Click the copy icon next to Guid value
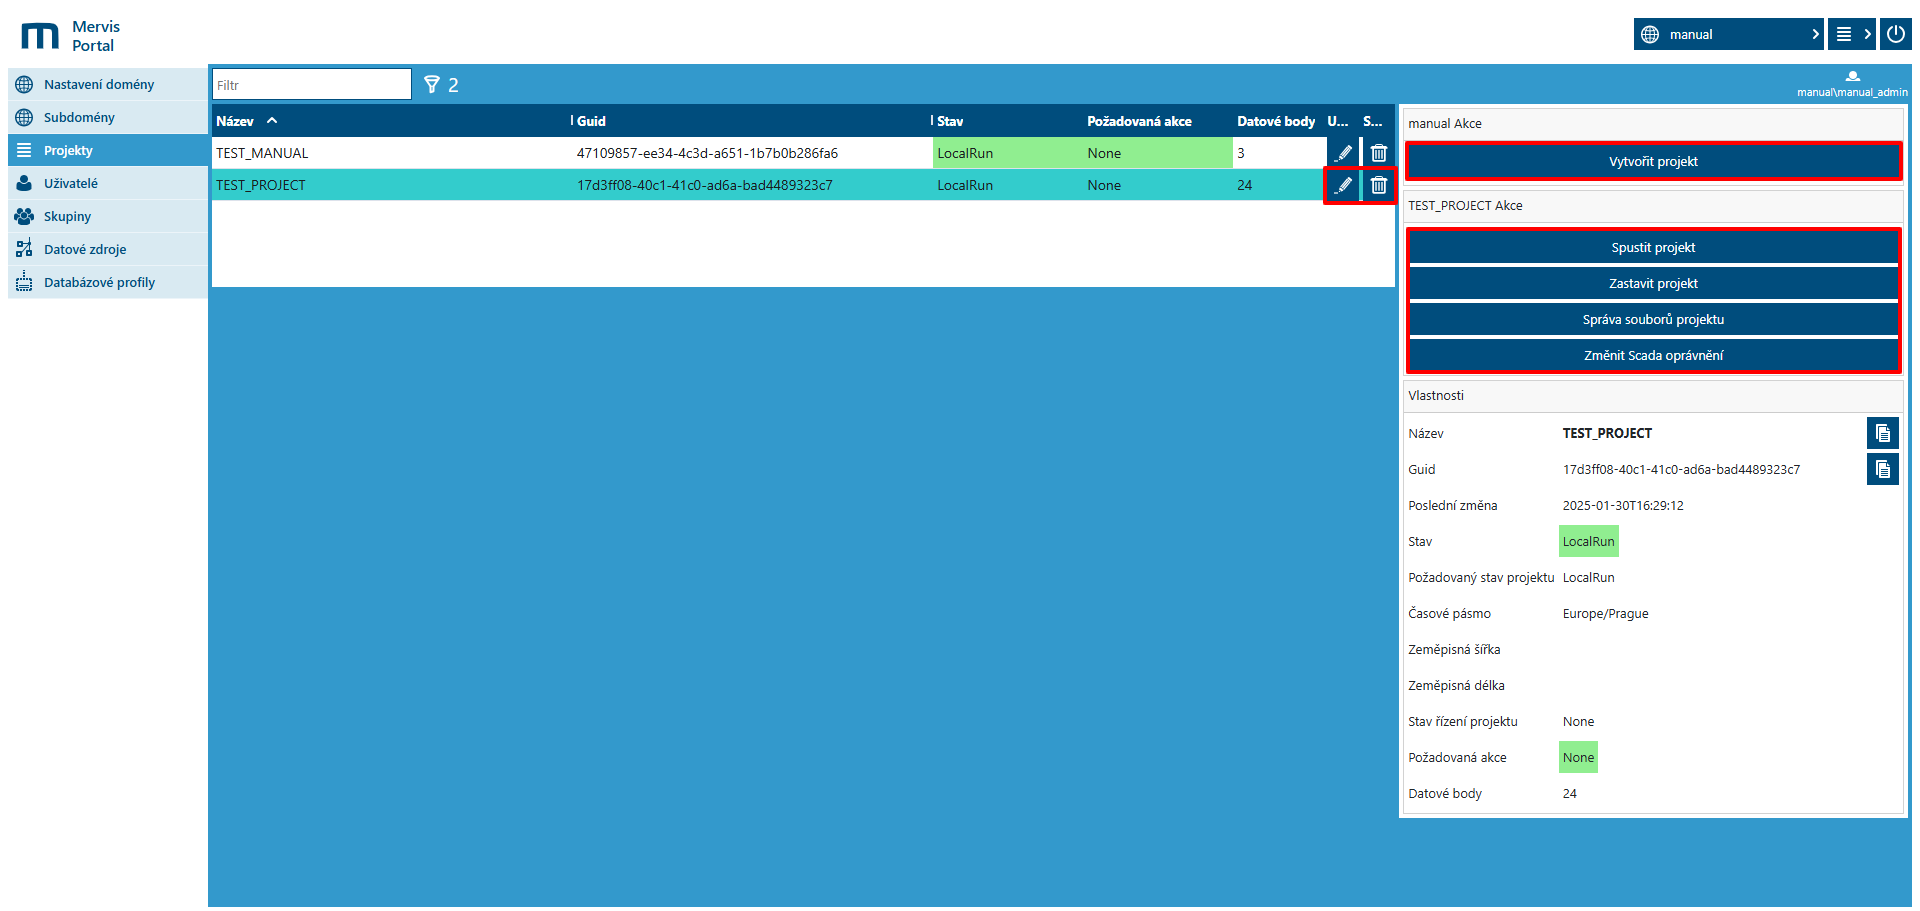The height and width of the screenshot is (911, 1920). 1883,469
